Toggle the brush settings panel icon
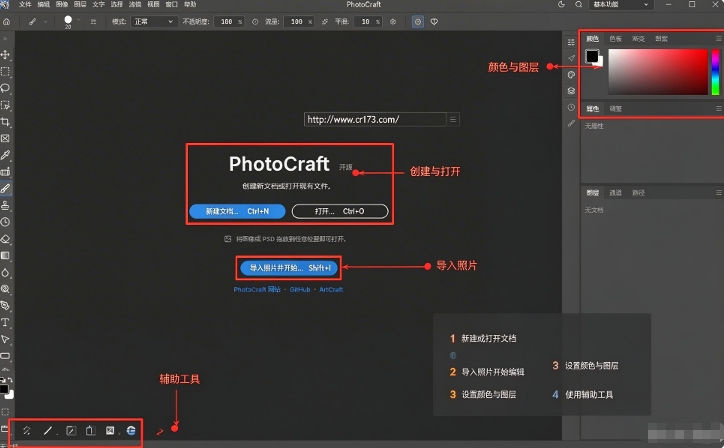Screen dimensions: 724x448 coord(93,22)
